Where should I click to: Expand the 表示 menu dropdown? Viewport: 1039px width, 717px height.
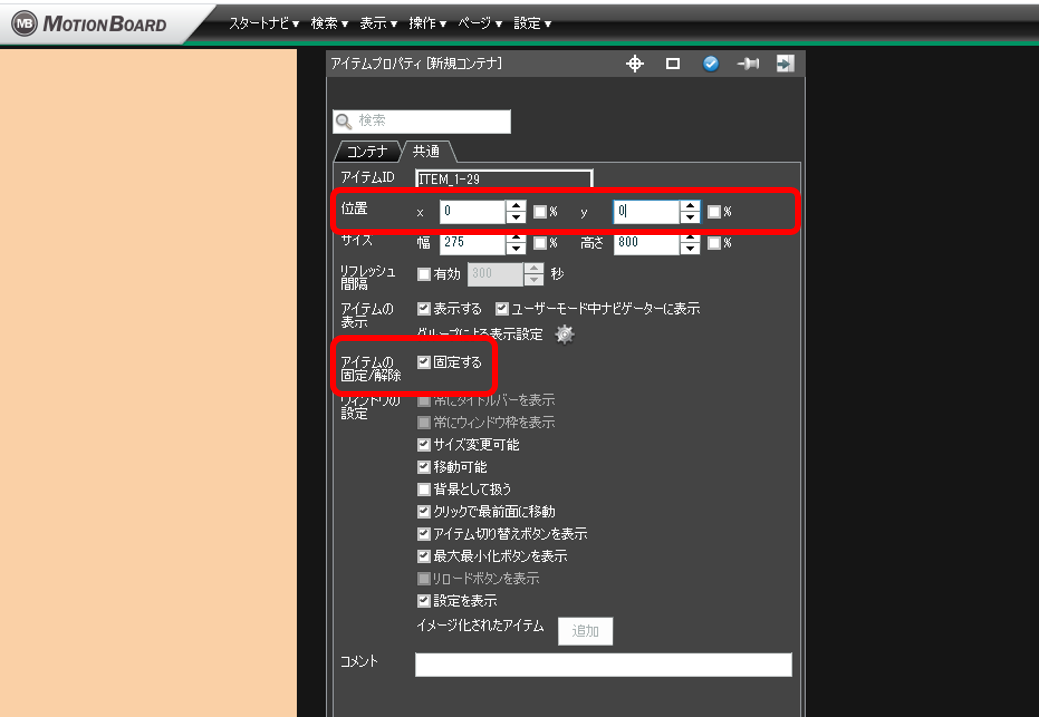tap(372, 21)
